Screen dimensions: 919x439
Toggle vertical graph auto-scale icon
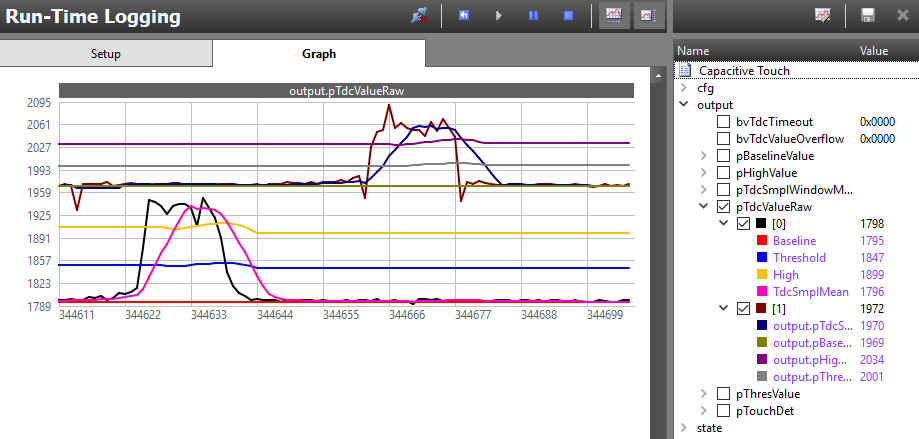(646, 16)
